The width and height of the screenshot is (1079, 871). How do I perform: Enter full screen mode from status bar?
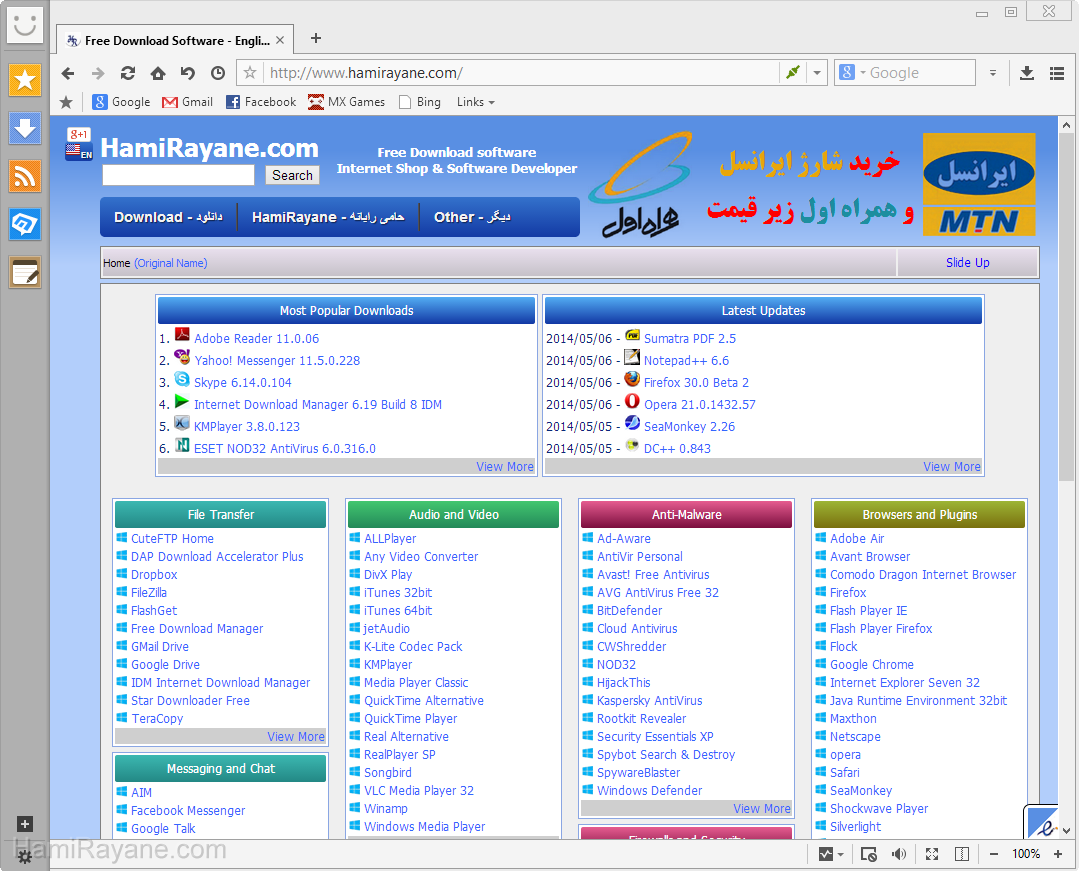click(932, 854)
